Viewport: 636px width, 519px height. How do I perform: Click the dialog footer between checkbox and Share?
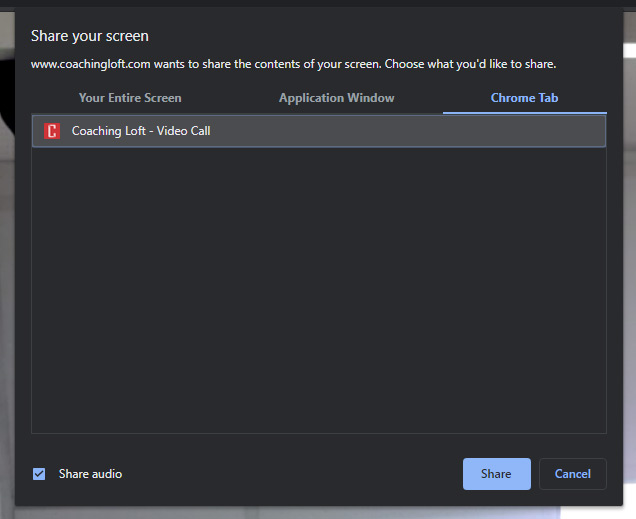pyautogui.click(x=290, y=474)
